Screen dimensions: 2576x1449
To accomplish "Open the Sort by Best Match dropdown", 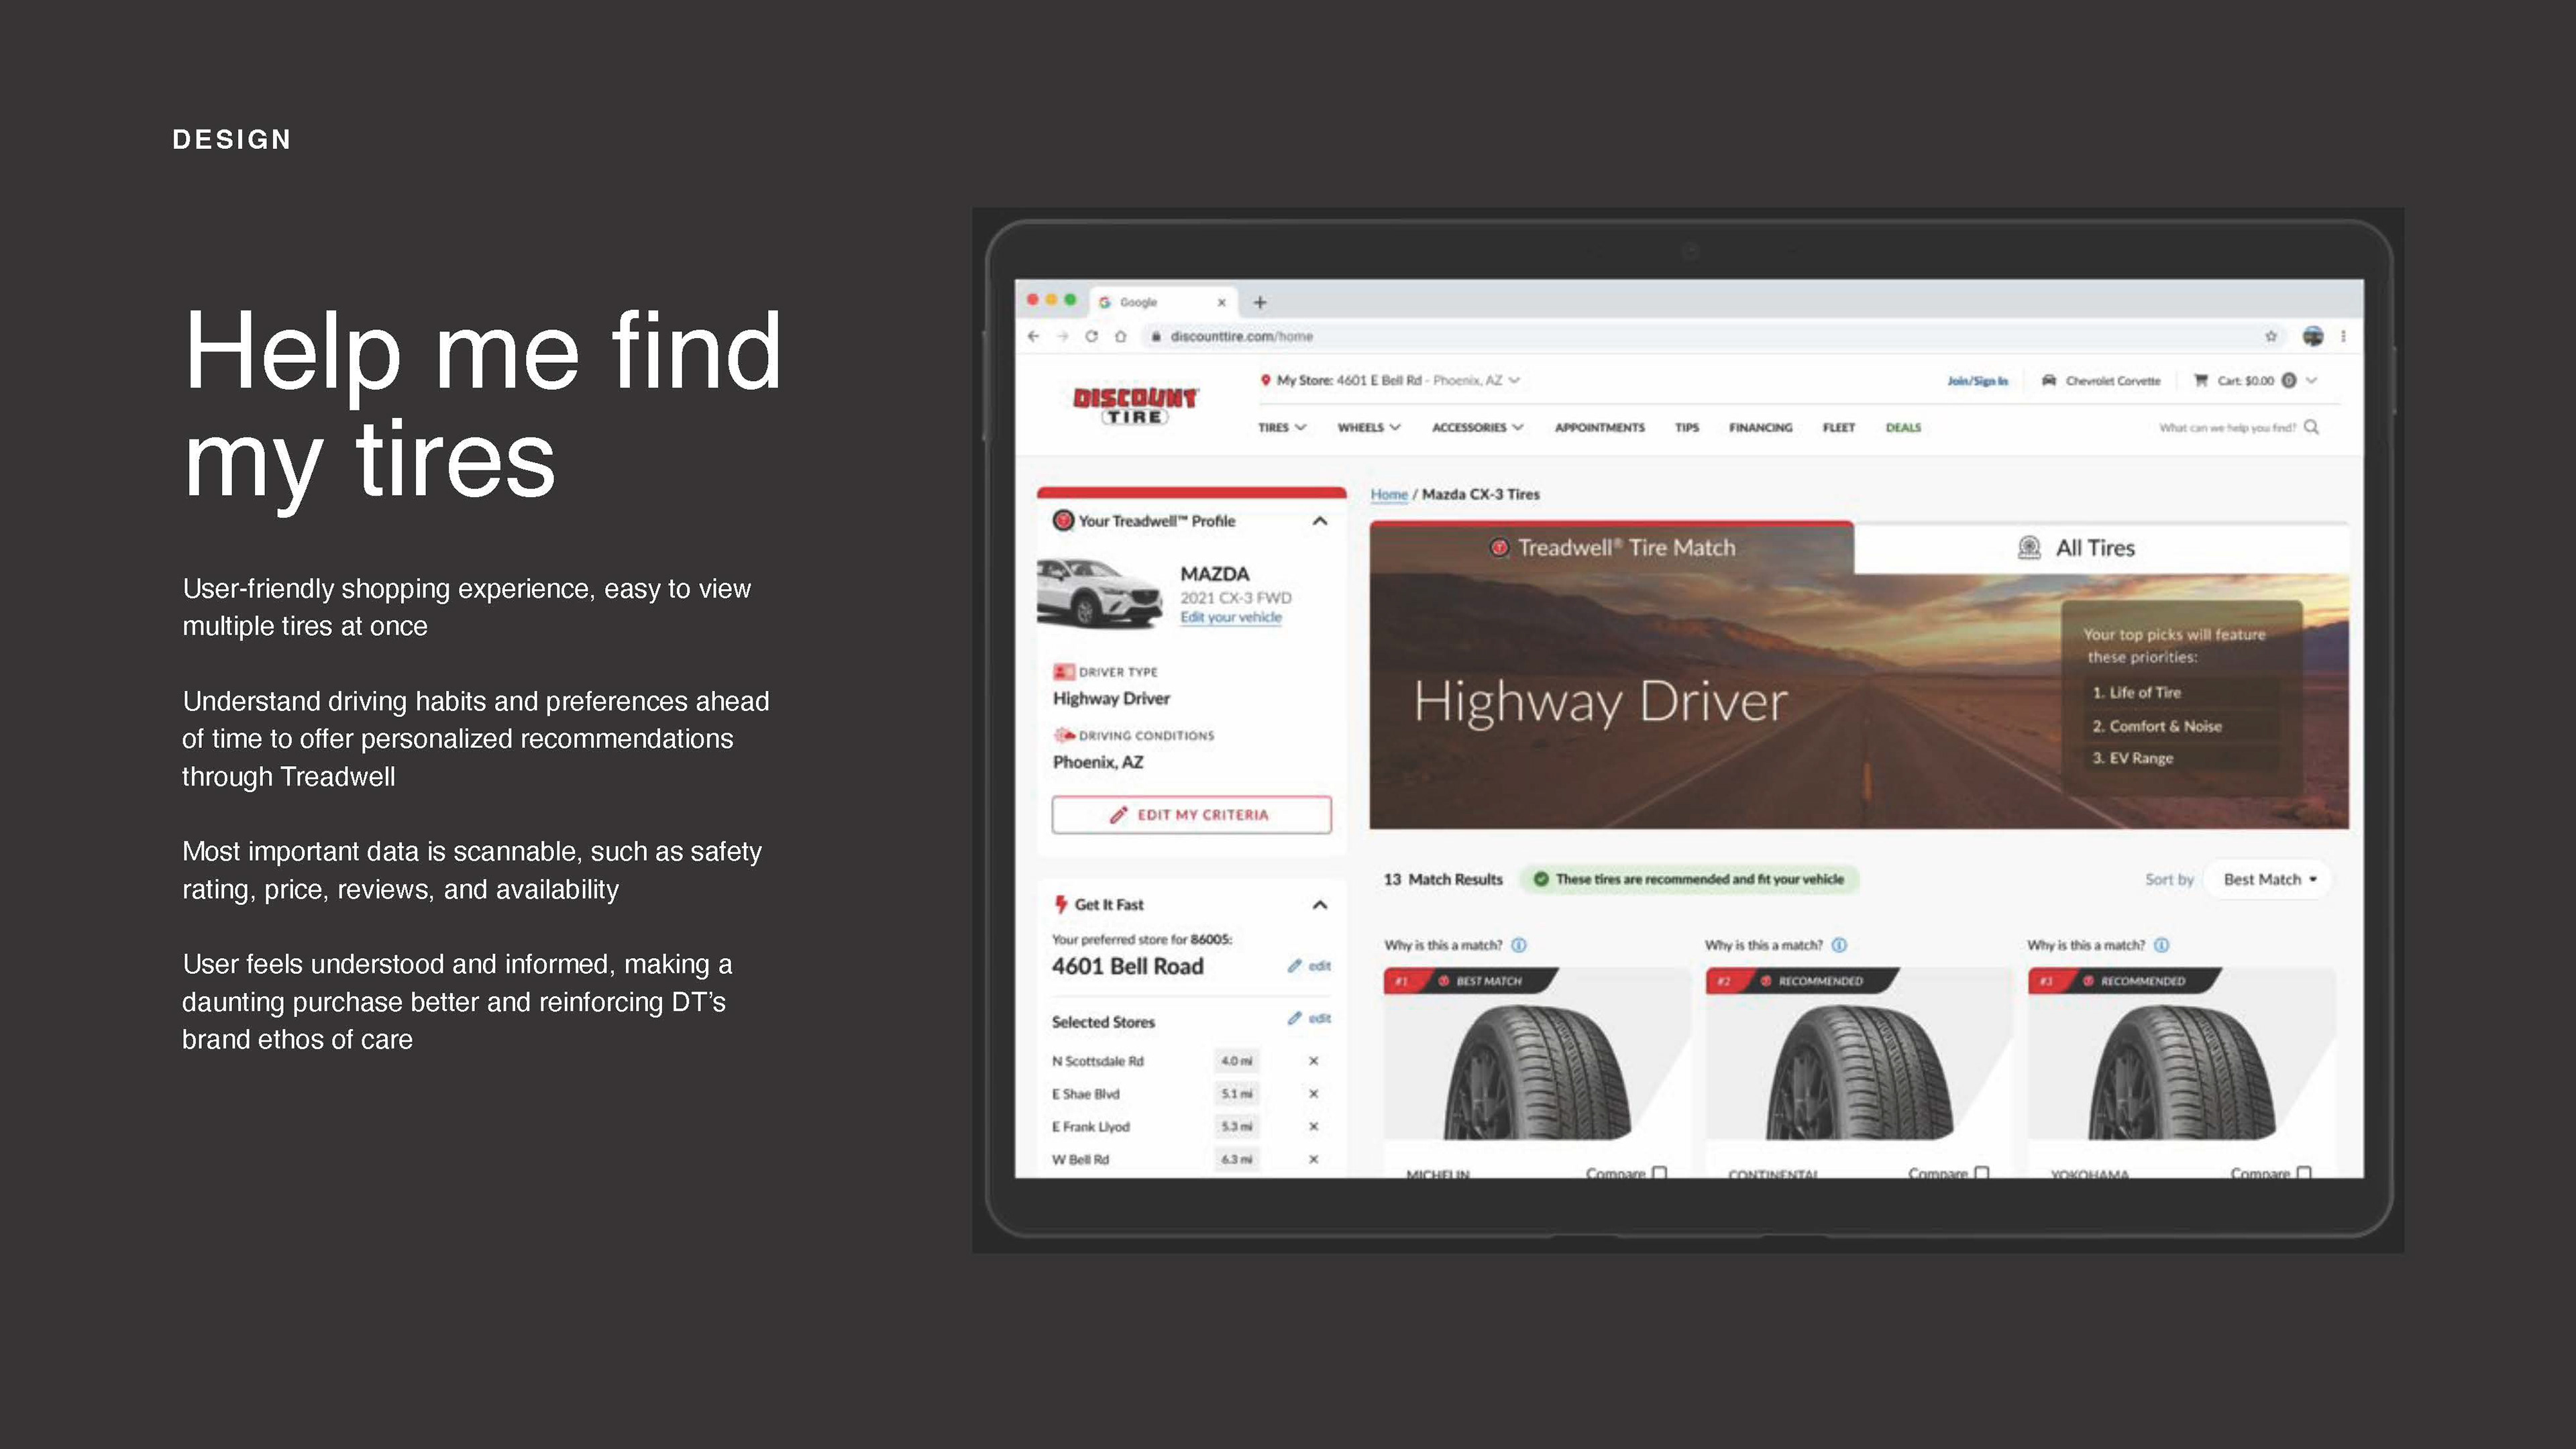I will 2268,879.
